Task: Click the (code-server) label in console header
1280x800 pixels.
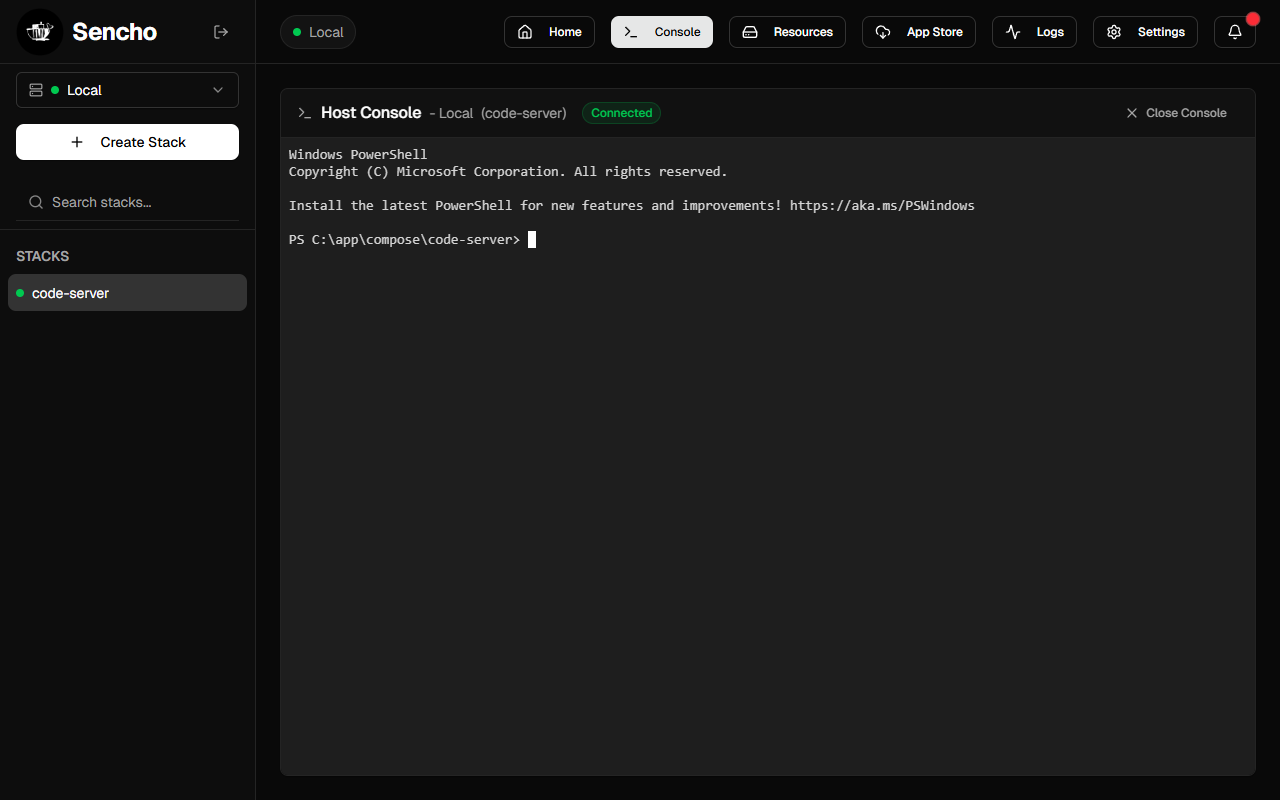Action: coord(524,113)
